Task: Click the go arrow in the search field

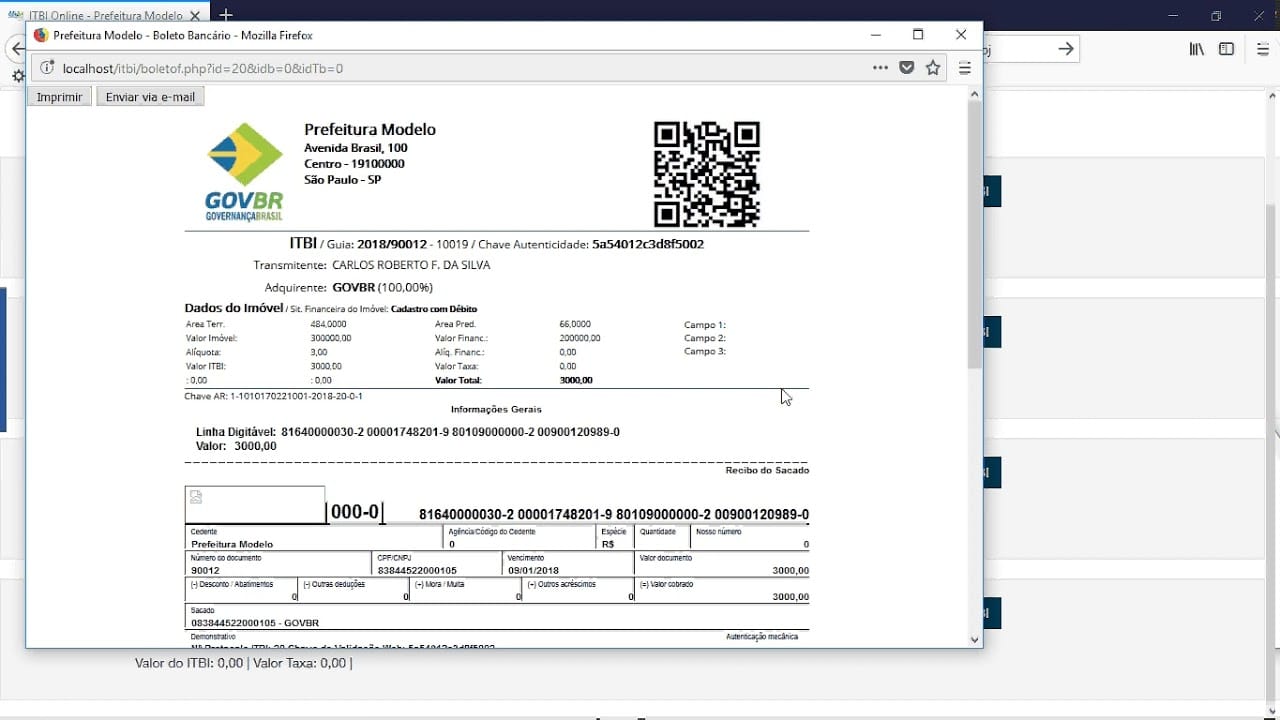Action: tap(1065, 48)
